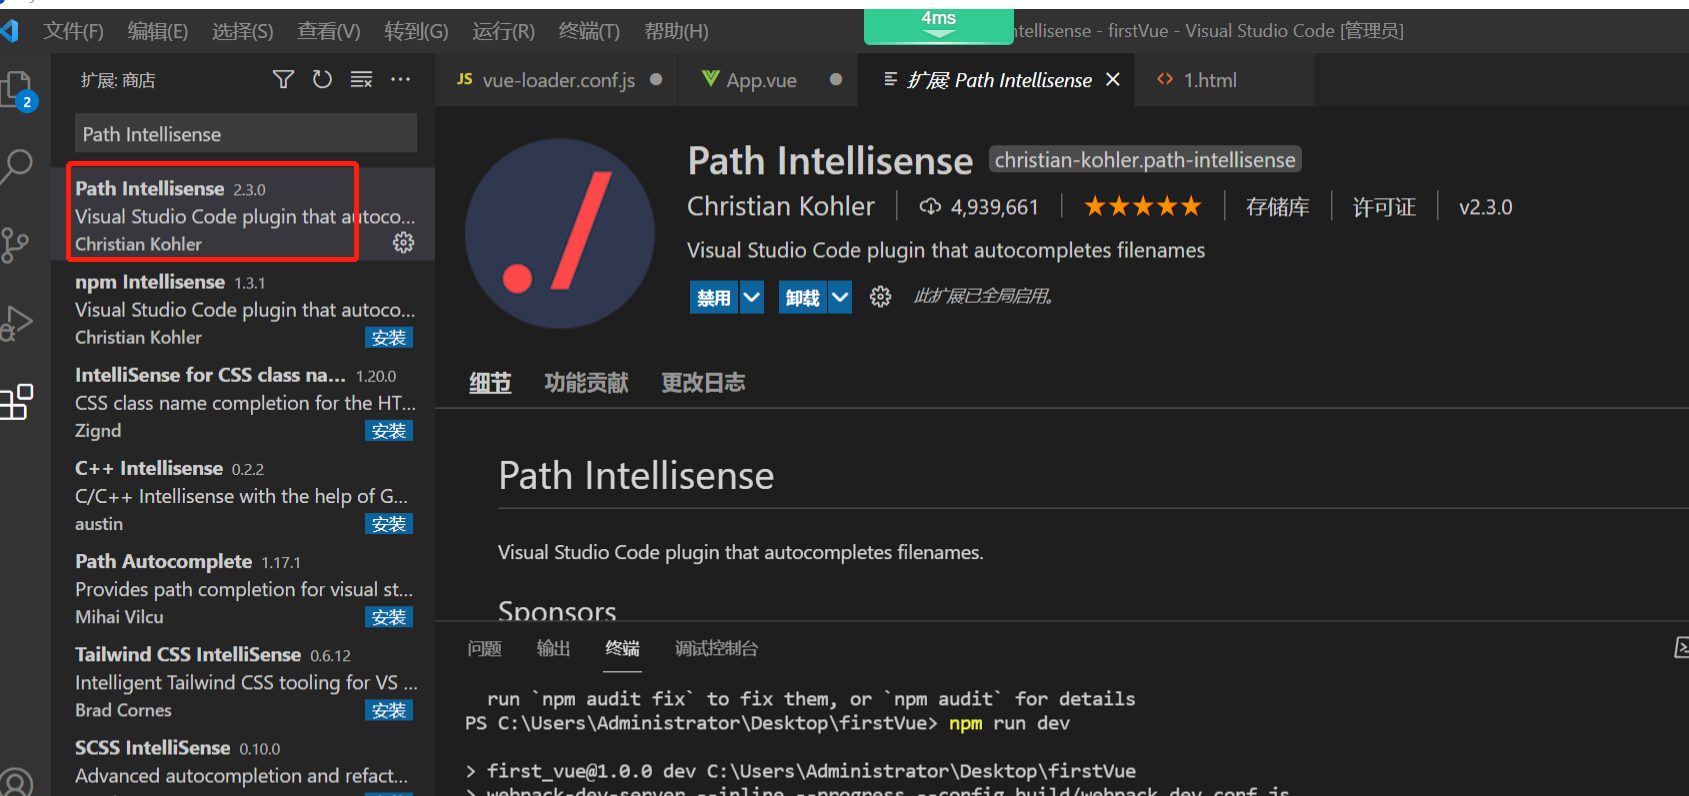Click the download count 4,939,661
1689x796 pixels.
pyautogui.click(x=980, y=207)
